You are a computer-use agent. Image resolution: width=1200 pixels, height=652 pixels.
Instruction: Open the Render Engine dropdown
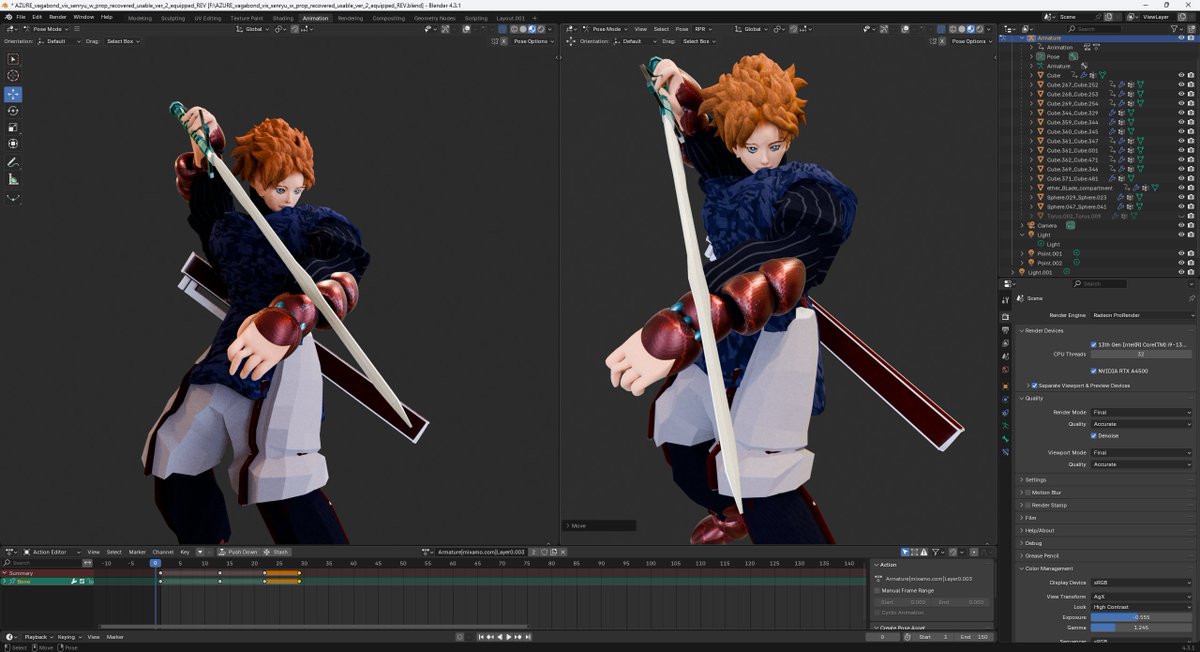(x=1142, y=315)
